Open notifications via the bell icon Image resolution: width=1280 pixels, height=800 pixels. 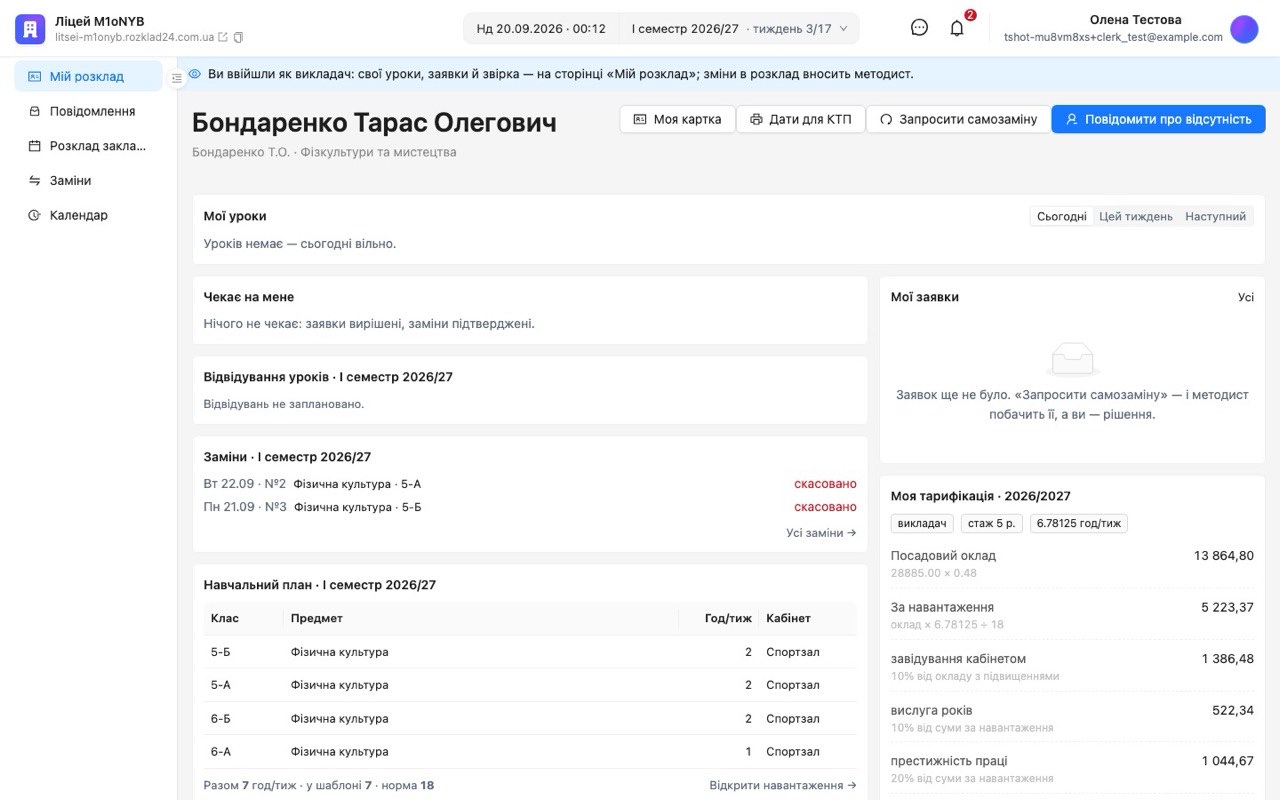(957, 28)
